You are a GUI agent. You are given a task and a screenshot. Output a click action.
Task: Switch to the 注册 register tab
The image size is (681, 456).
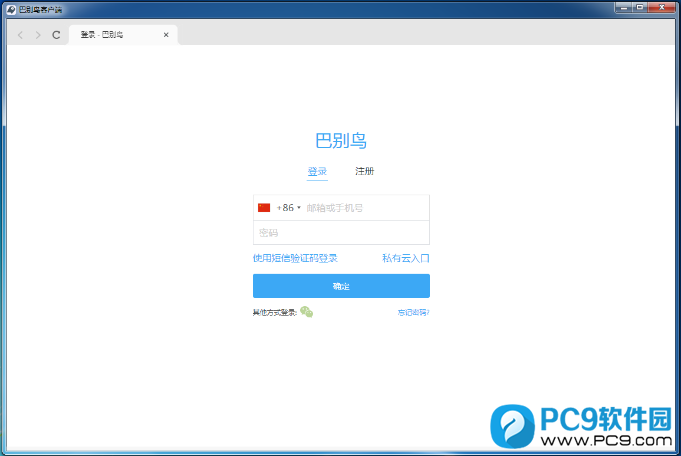point(364,171)
